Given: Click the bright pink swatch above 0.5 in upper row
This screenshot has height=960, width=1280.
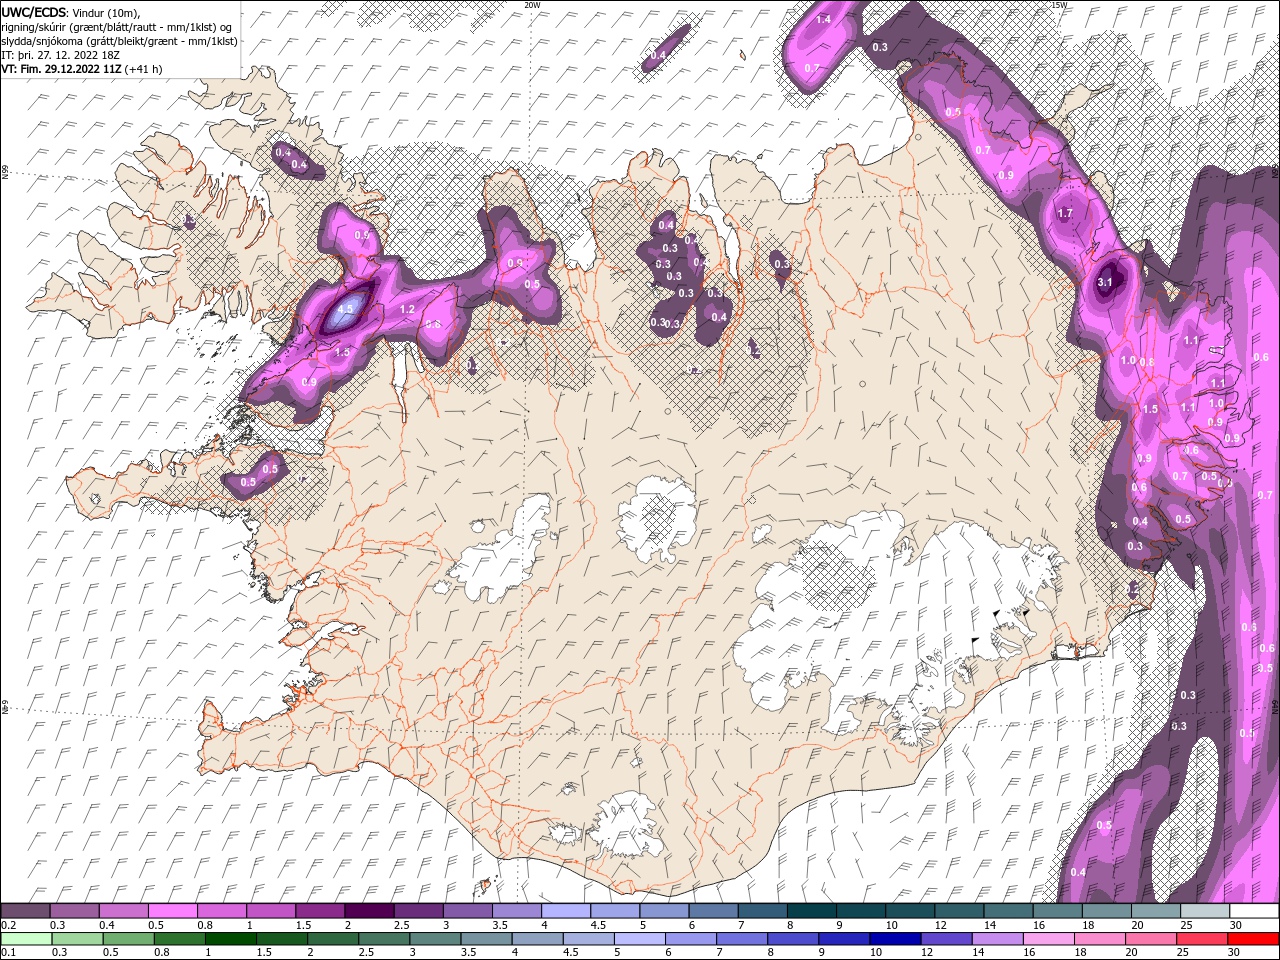Looking at the screenshot, I should click(173, 911).
